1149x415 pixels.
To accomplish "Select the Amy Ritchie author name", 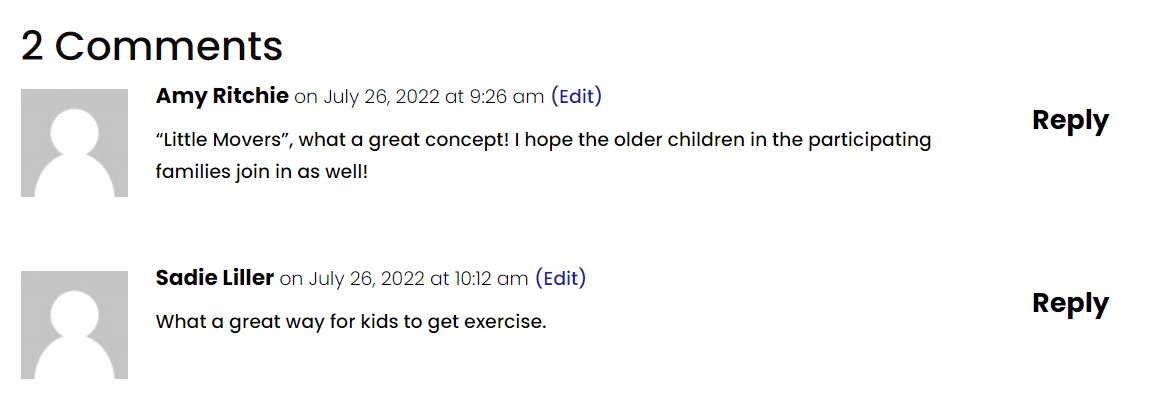I will [x=222, y=96].
